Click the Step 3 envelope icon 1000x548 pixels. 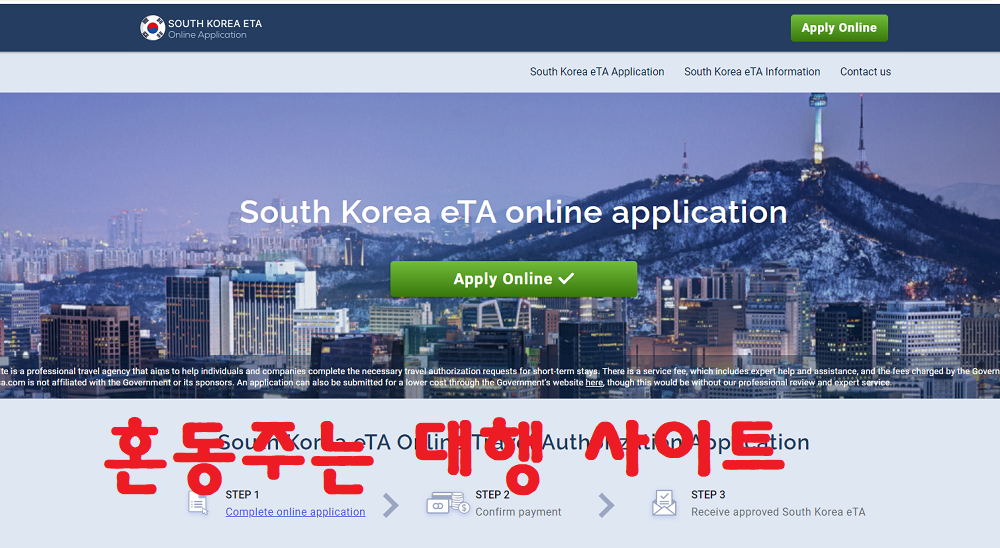[x=663, y=503]
